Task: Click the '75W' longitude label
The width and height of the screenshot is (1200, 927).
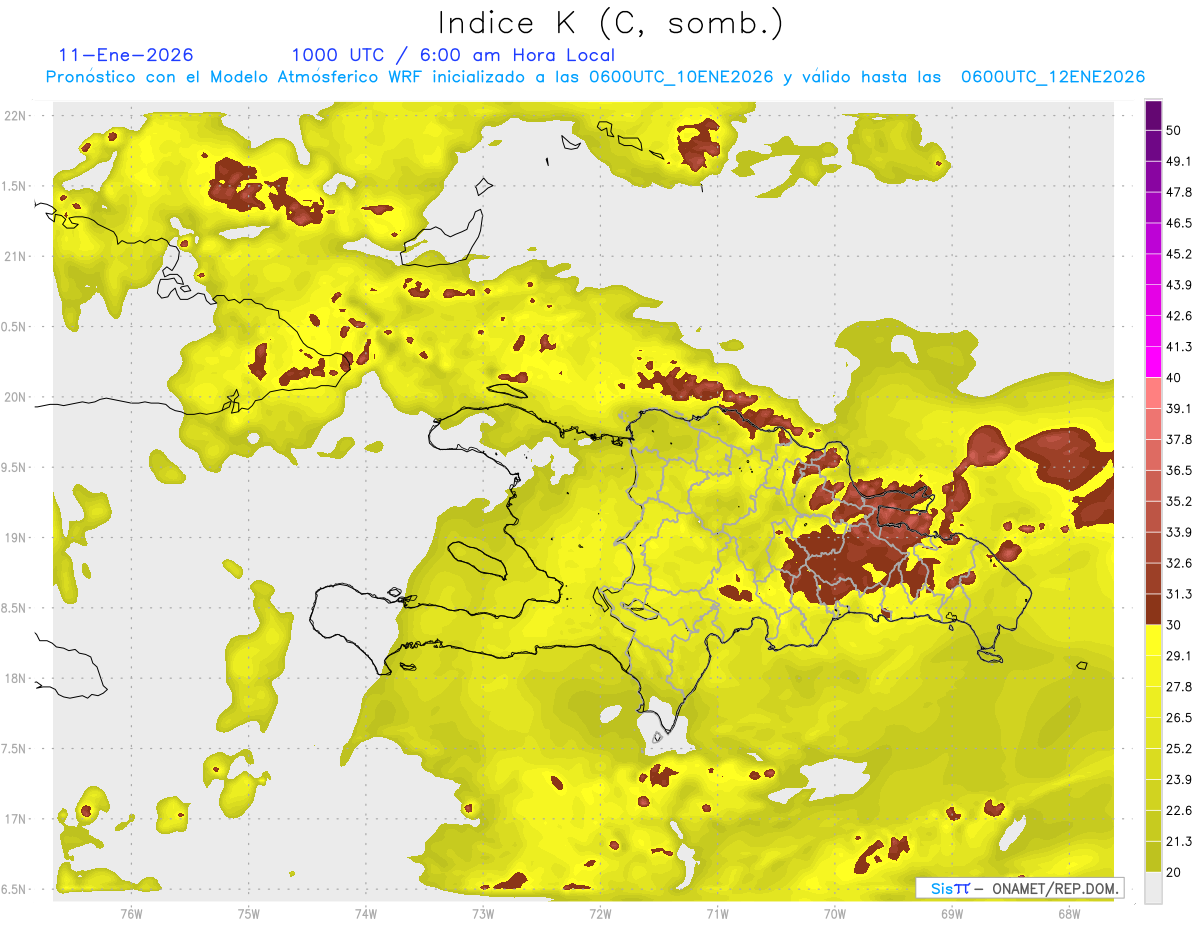Action: click(x=249, y=913)
